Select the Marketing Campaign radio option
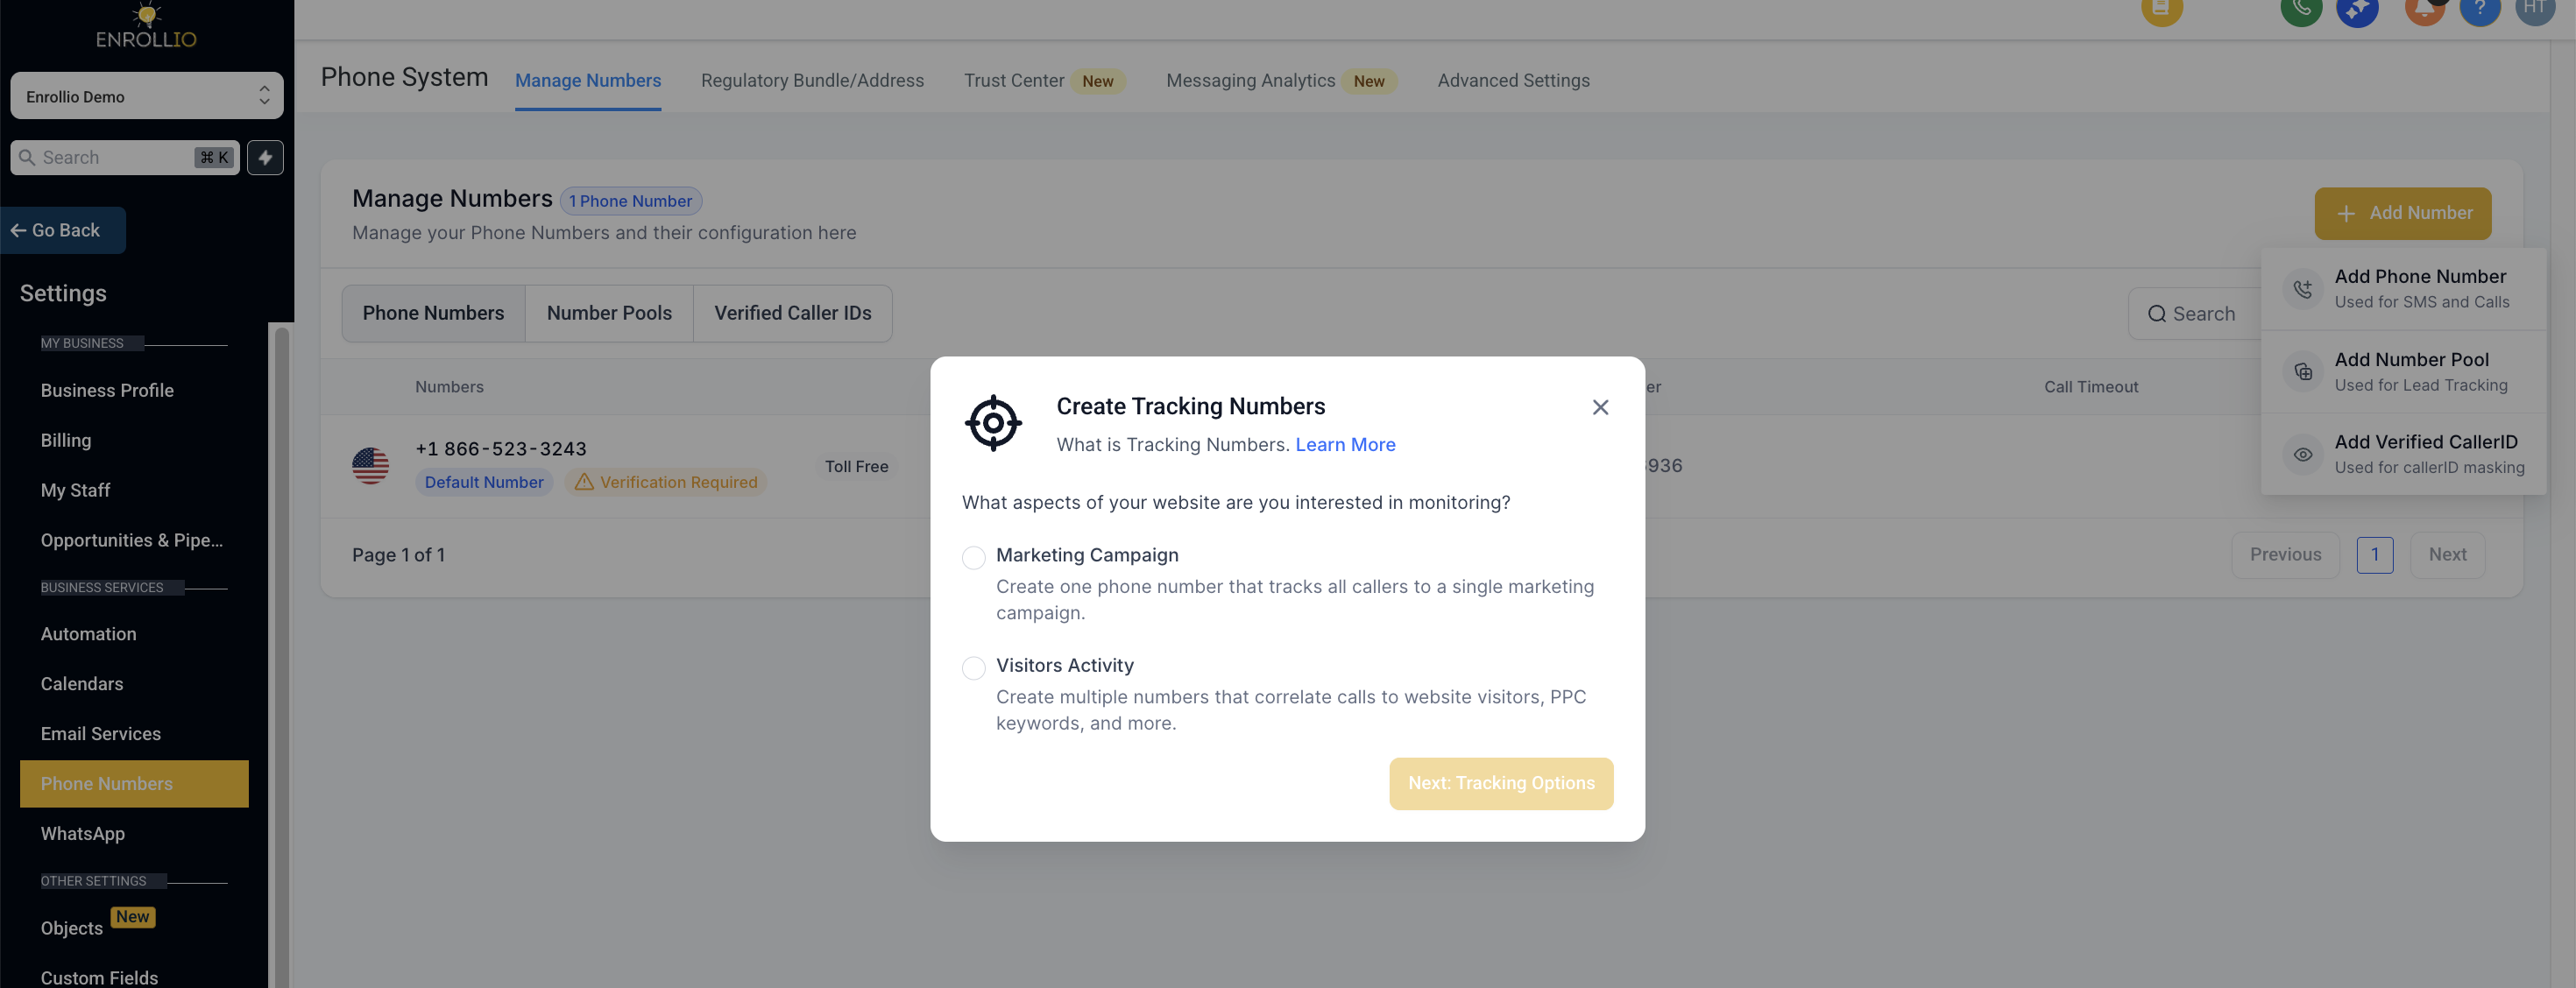The image size is (2576, 988). click(973, 557)
